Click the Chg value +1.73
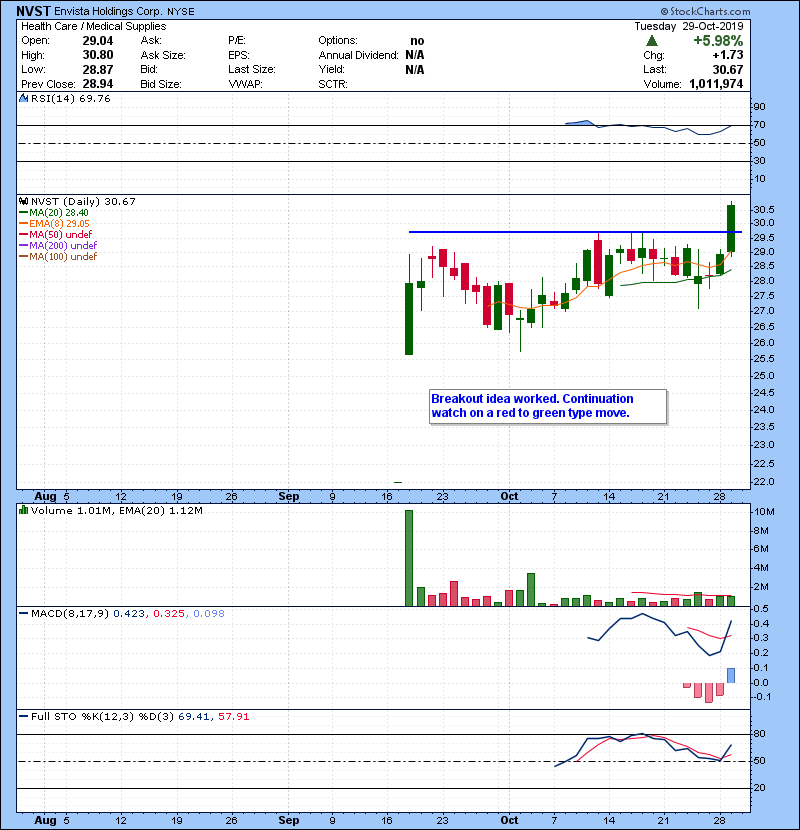This screenshot has height=830, width=800. 727,55
